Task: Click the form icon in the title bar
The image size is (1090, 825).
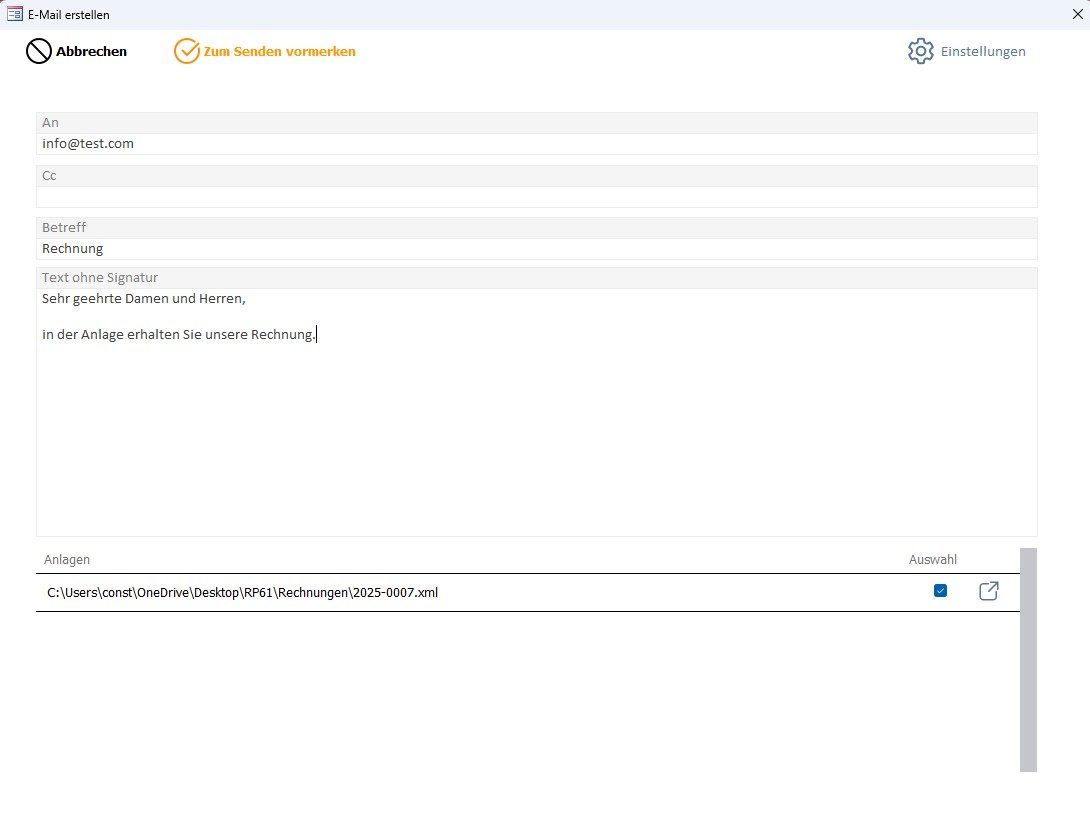Action: pos(15,14)
